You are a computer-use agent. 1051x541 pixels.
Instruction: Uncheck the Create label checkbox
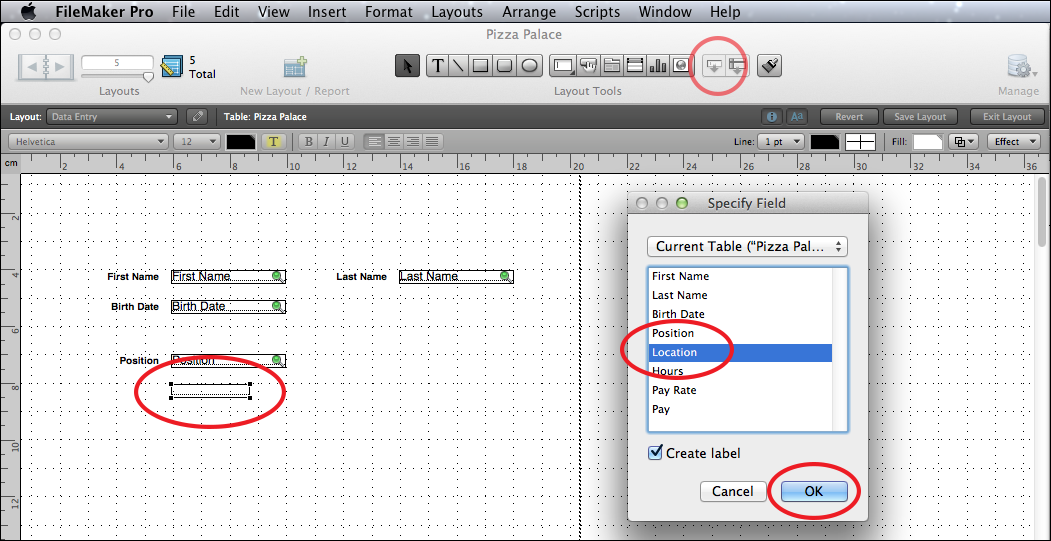[x=655, y=453]
